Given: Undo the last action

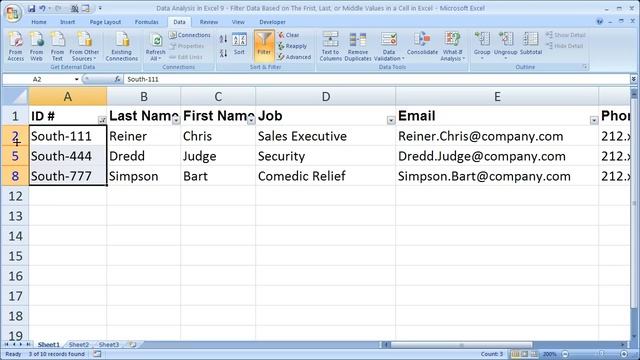Looking at the screenshot, I should 42,8.
